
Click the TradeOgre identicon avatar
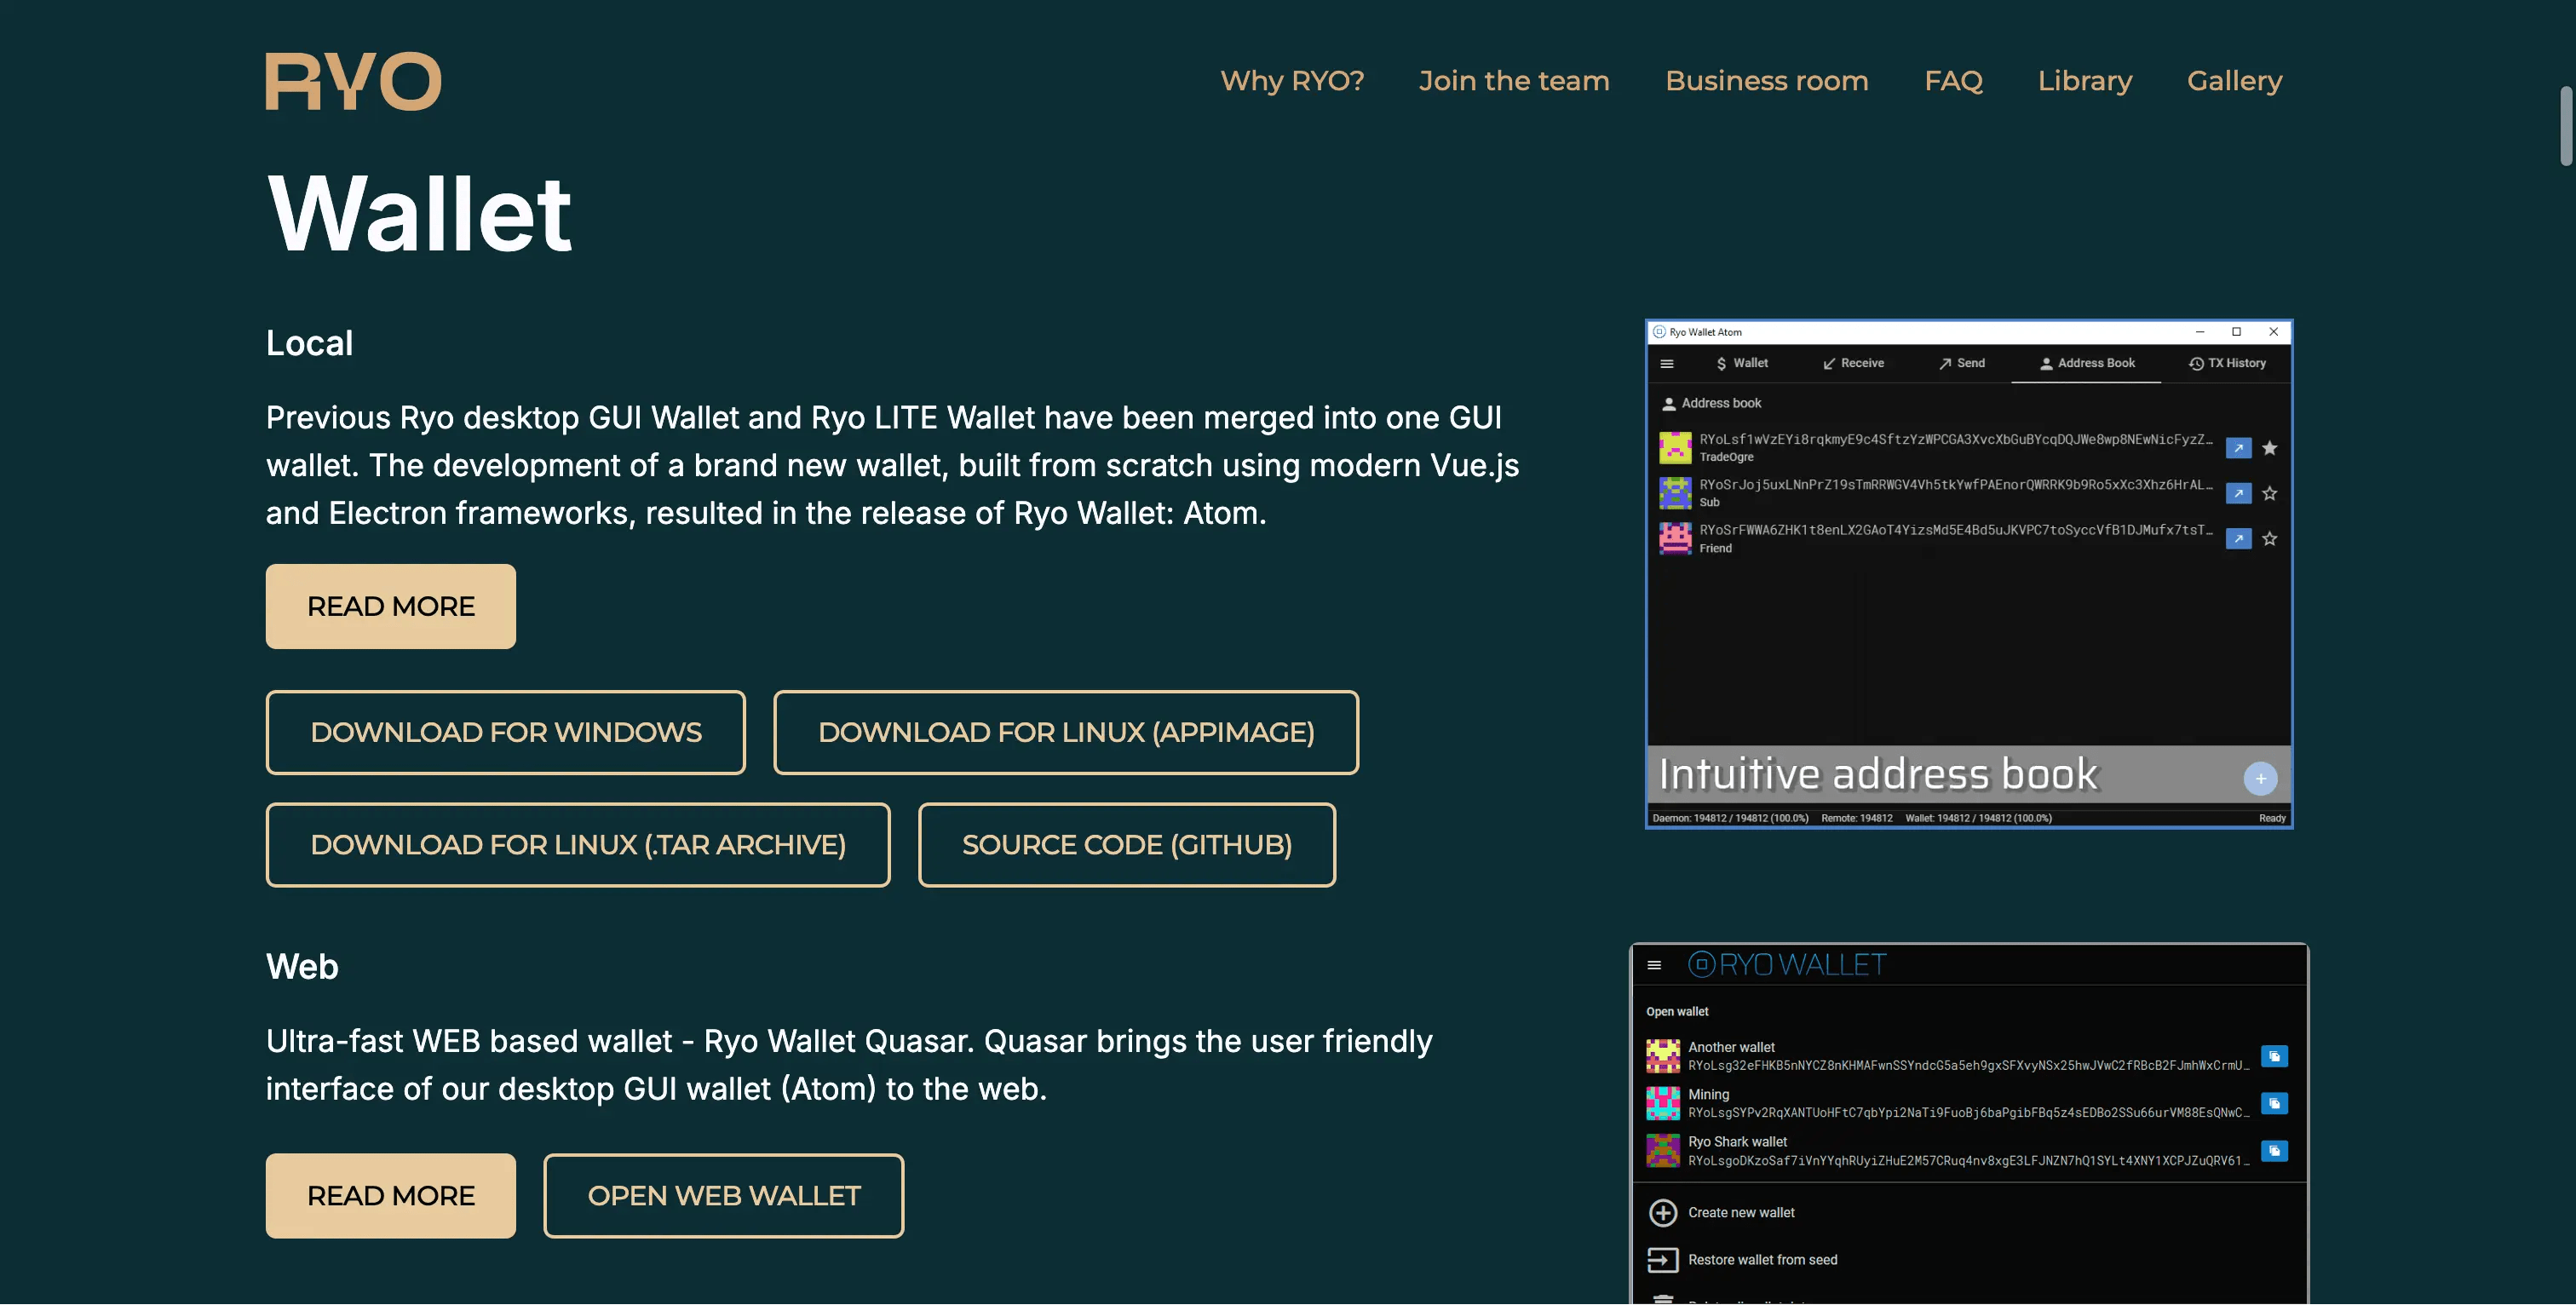pos(1675,448)
